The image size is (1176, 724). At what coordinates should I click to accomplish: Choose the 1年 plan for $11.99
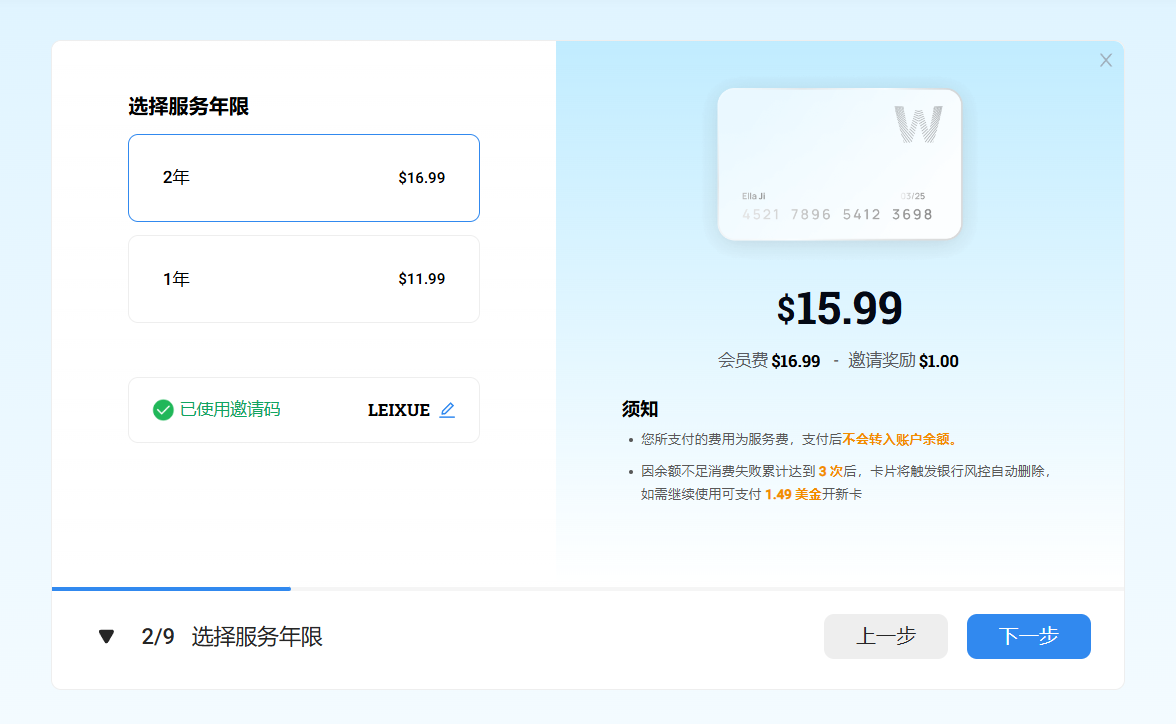303,279
